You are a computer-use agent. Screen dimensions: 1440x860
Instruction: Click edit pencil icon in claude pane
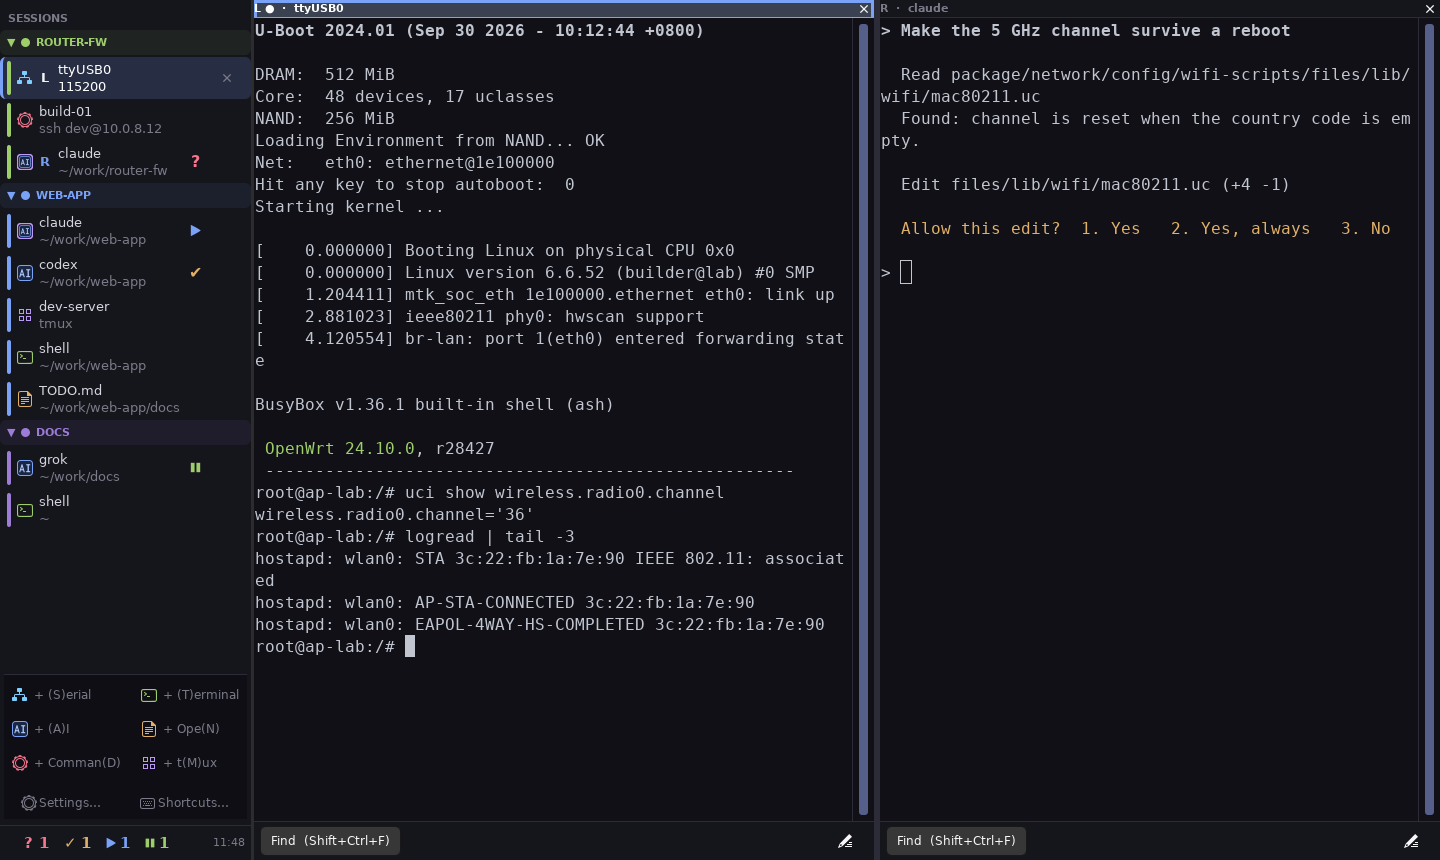click(1411, 841)
